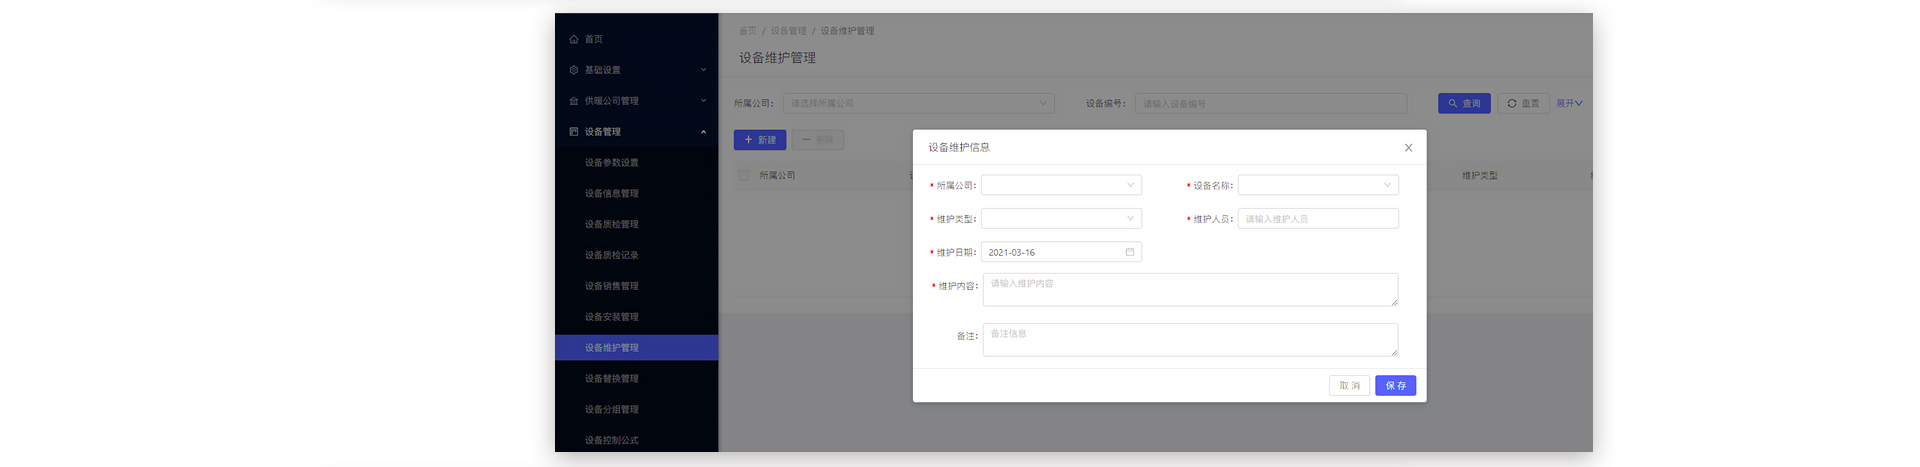Click the 供暖公司管理 bank icon

tap(574, 101)
